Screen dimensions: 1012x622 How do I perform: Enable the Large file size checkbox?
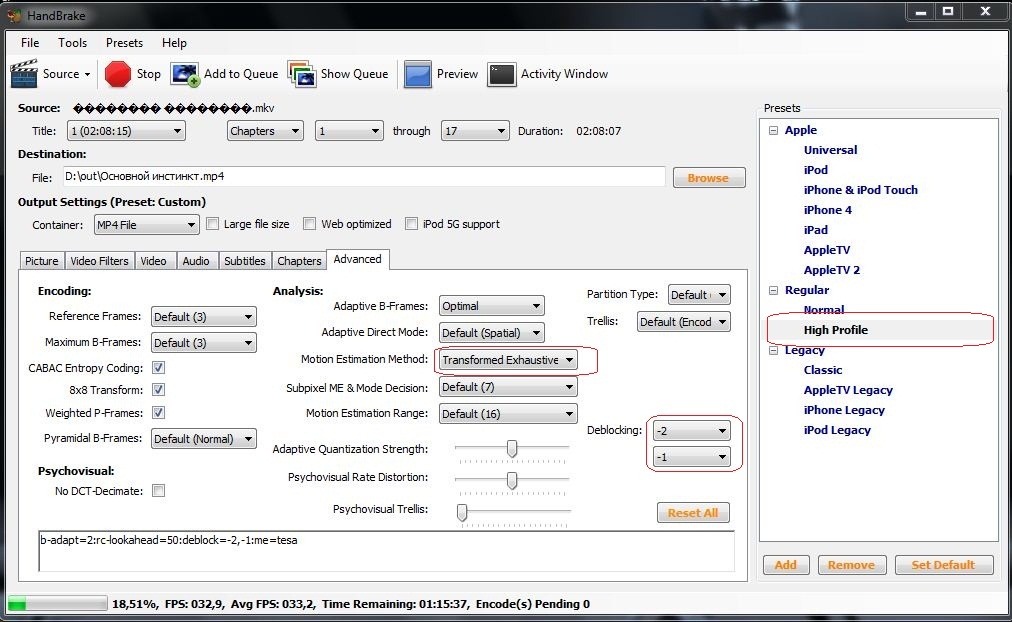click(x=212, y=224)
